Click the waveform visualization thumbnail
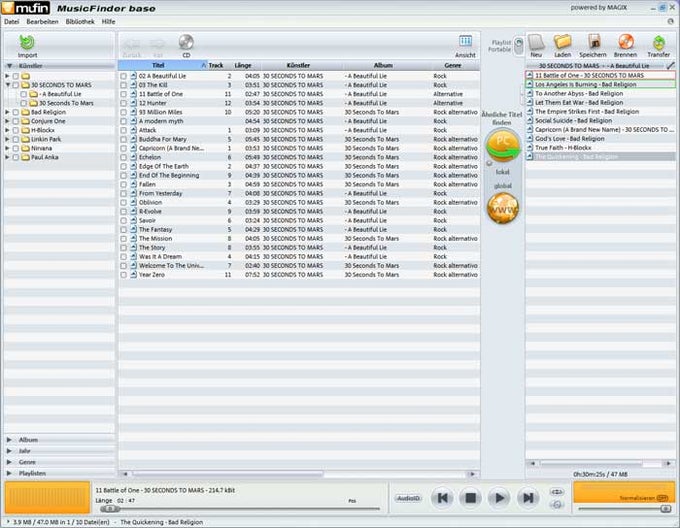The width and height of the screenshot is (680, 528). pos(47,498)
